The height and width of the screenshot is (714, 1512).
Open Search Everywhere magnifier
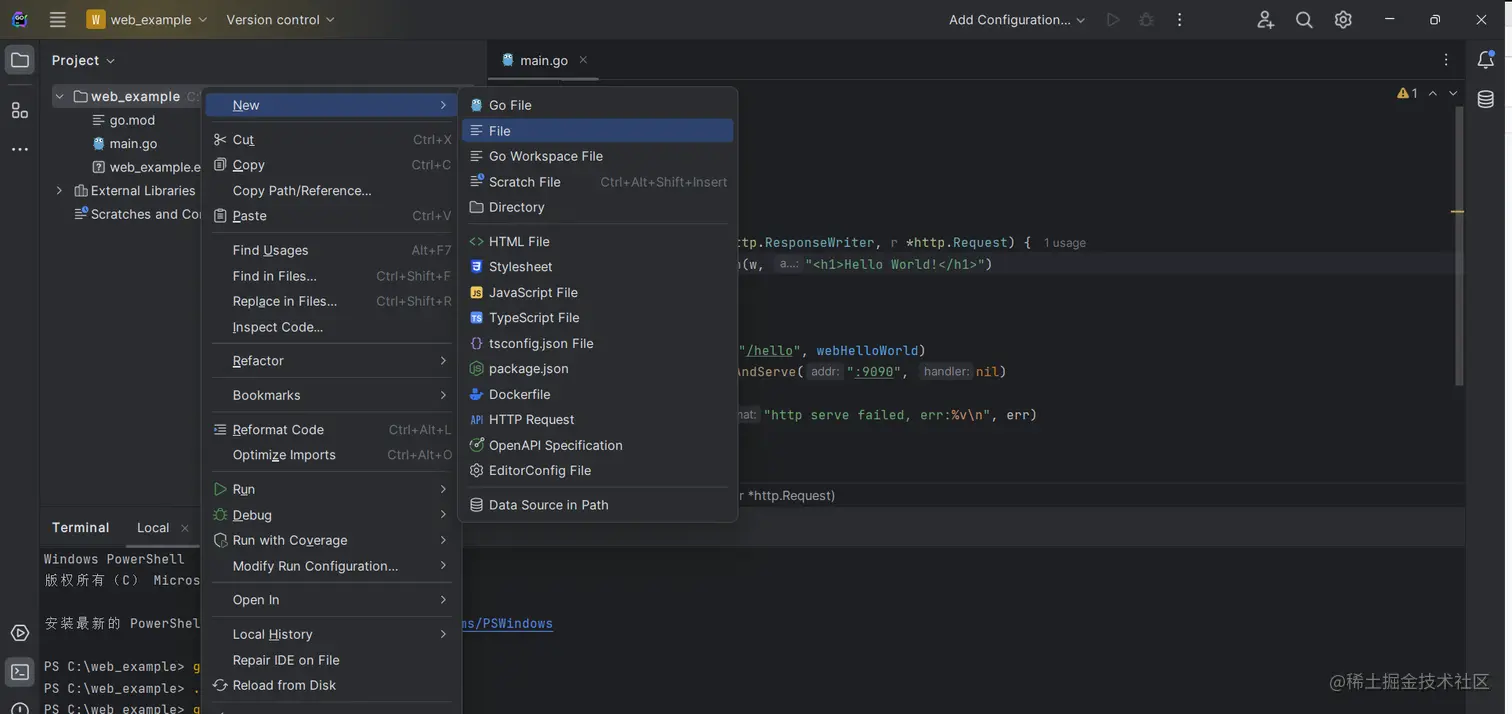click(1304, 19)
